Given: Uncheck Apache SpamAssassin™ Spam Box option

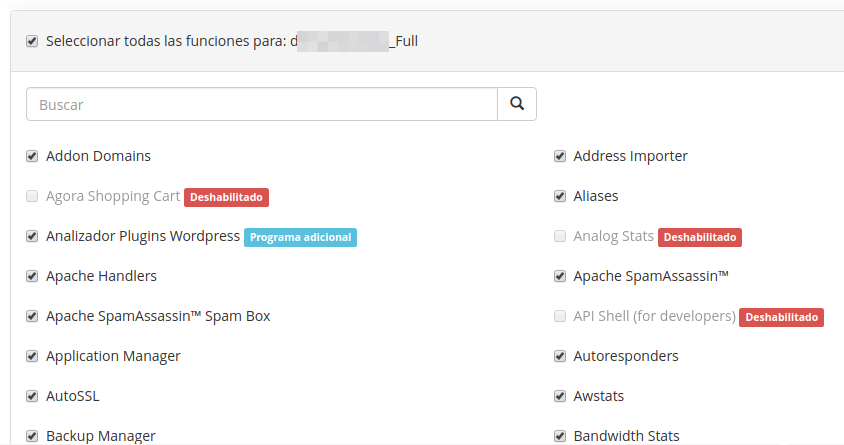Looking at the screenshot, I should [x=32, y=316].
